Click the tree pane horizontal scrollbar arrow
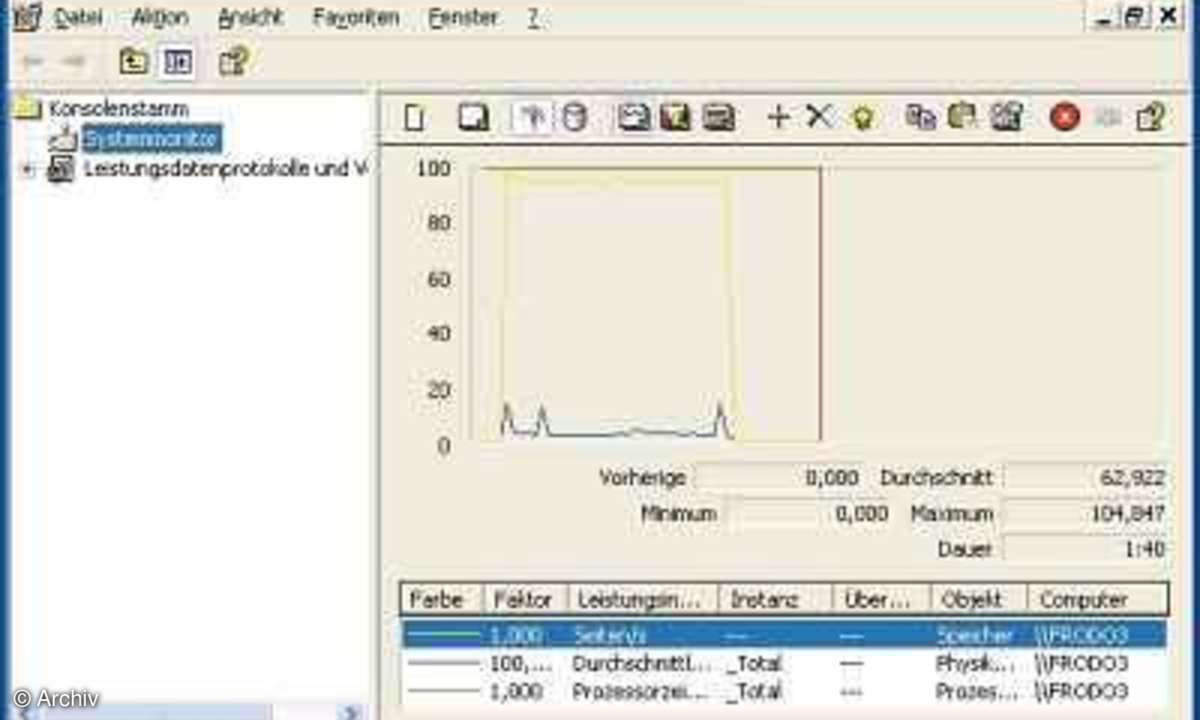This screenshot has height=720, width=1200. coord(350,713)
